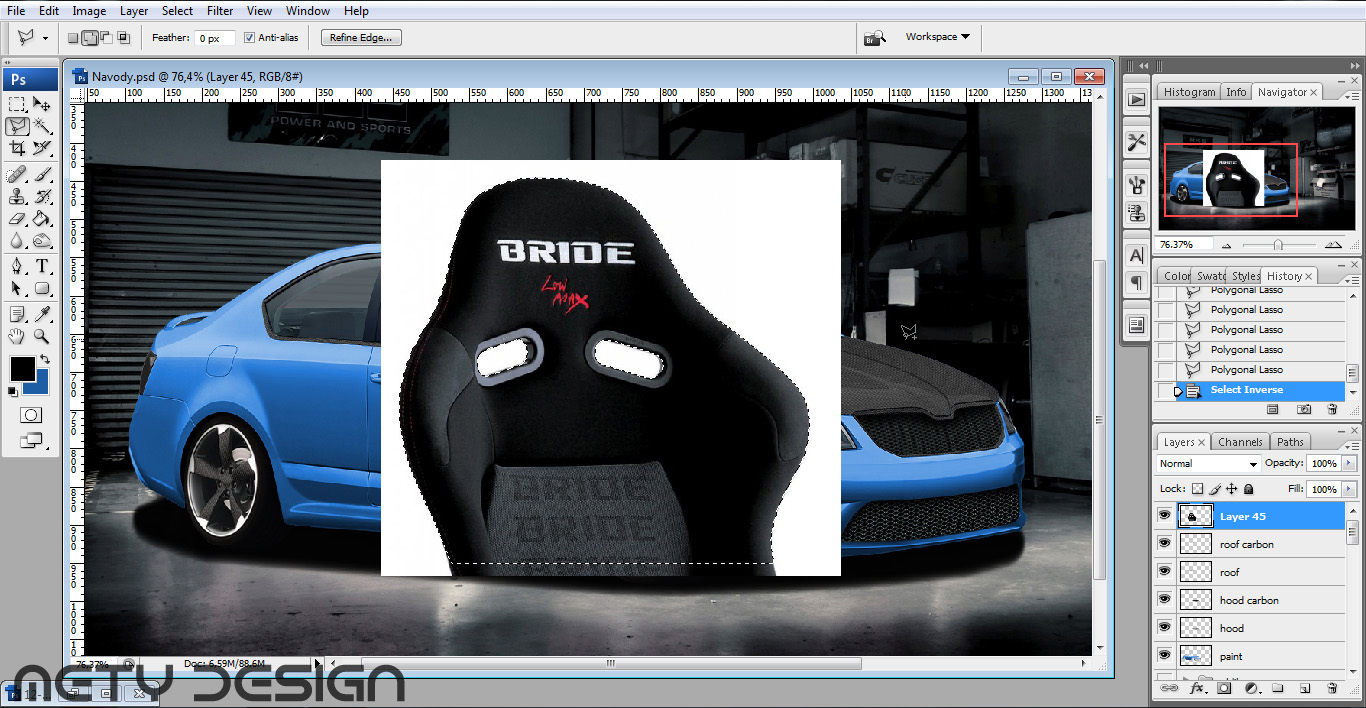
Task: Open the Workspace dropdown
Action: pos(937,37)
